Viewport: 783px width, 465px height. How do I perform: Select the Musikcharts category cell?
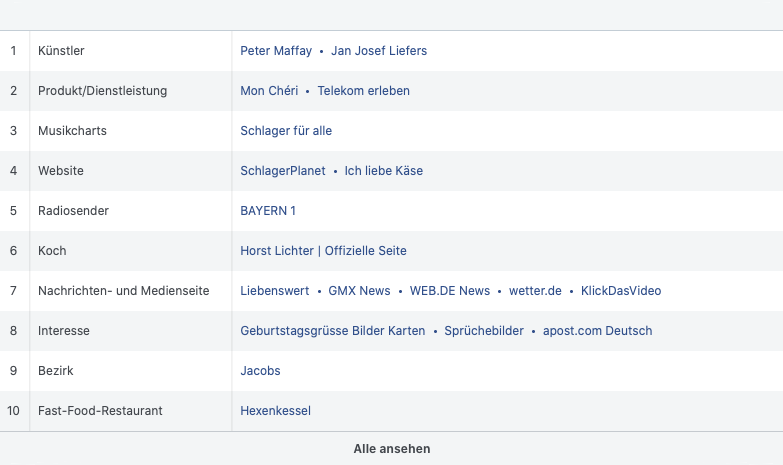131,131
